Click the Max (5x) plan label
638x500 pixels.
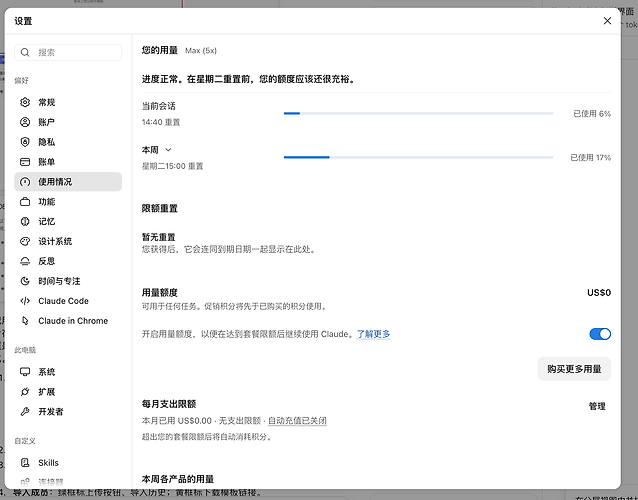tap(201, 51)
